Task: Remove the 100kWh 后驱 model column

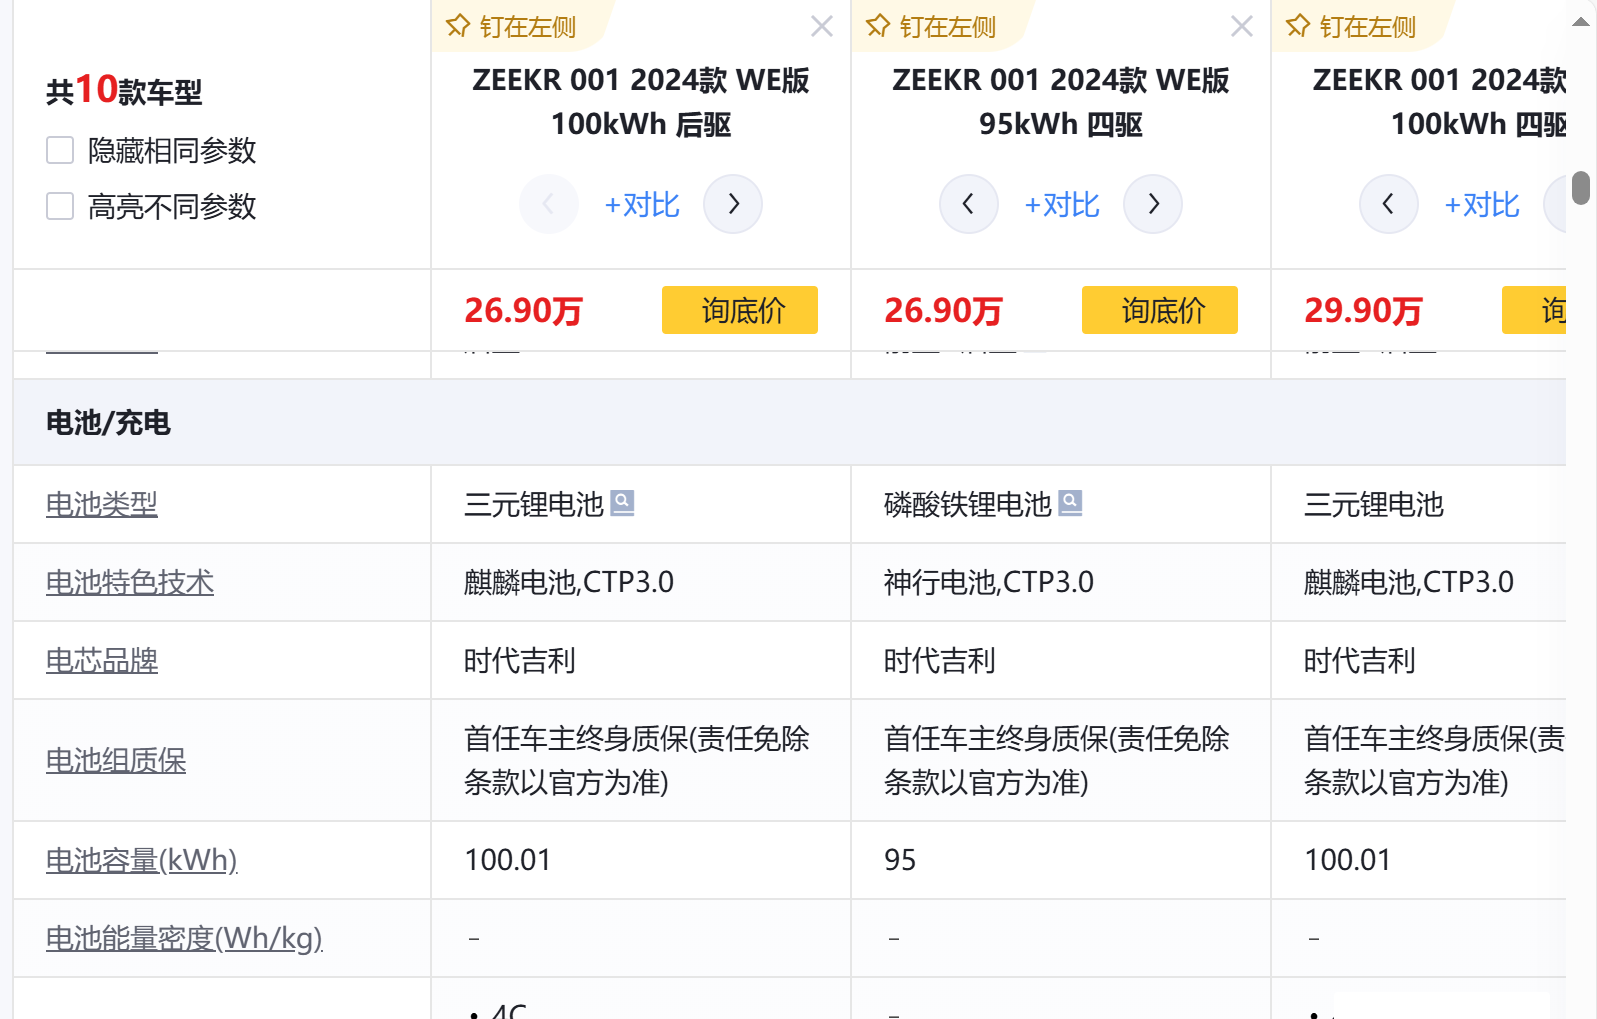Action: coord(821,27)
